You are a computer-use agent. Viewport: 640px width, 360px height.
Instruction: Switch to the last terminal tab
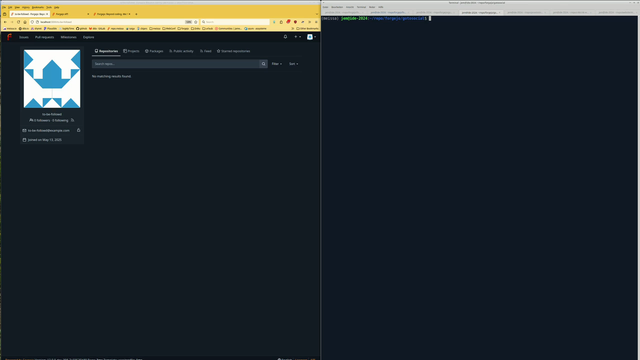(616, 12)
